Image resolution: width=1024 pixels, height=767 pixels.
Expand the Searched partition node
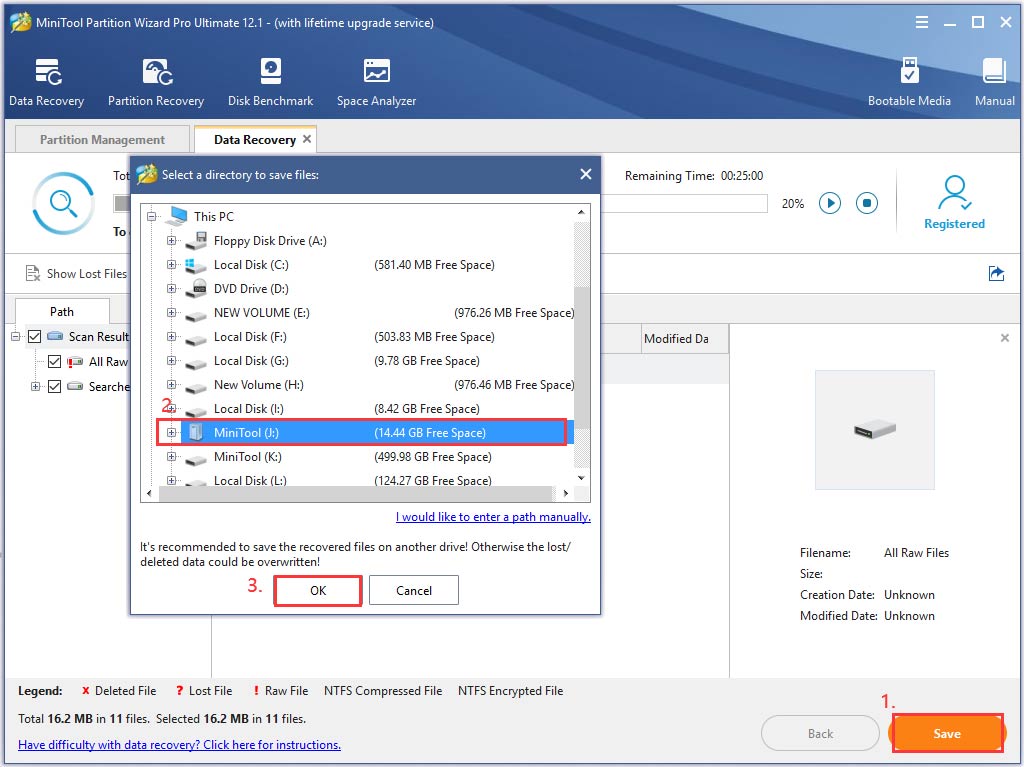(x=36, y=386)
